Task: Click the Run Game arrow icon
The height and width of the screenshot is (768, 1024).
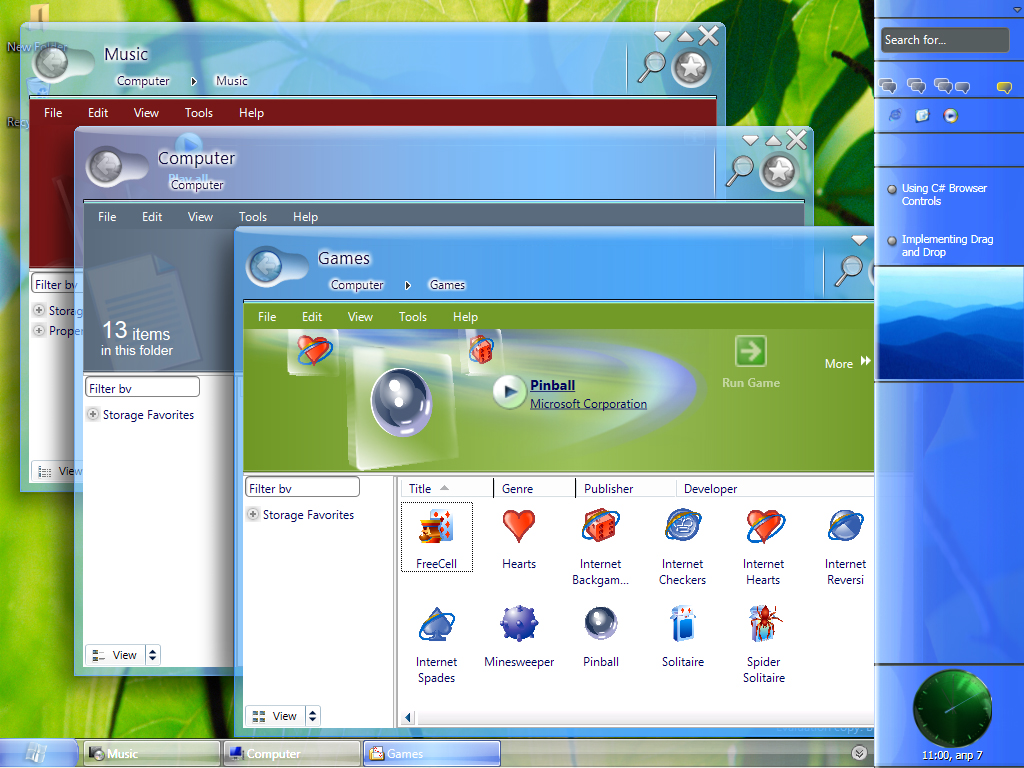Action: pos(751,351)
